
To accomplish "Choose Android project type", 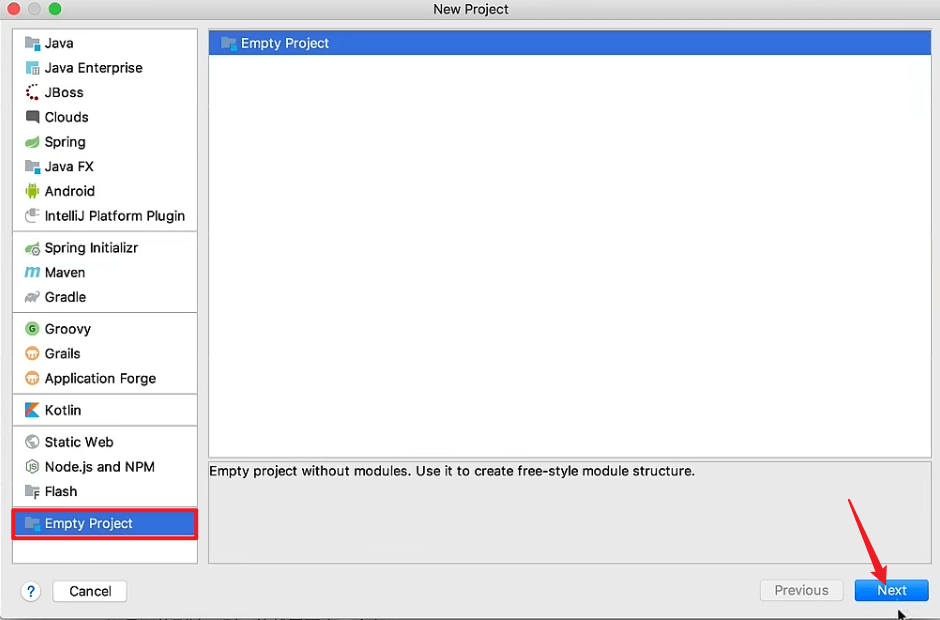I will [x=105, y=191].
